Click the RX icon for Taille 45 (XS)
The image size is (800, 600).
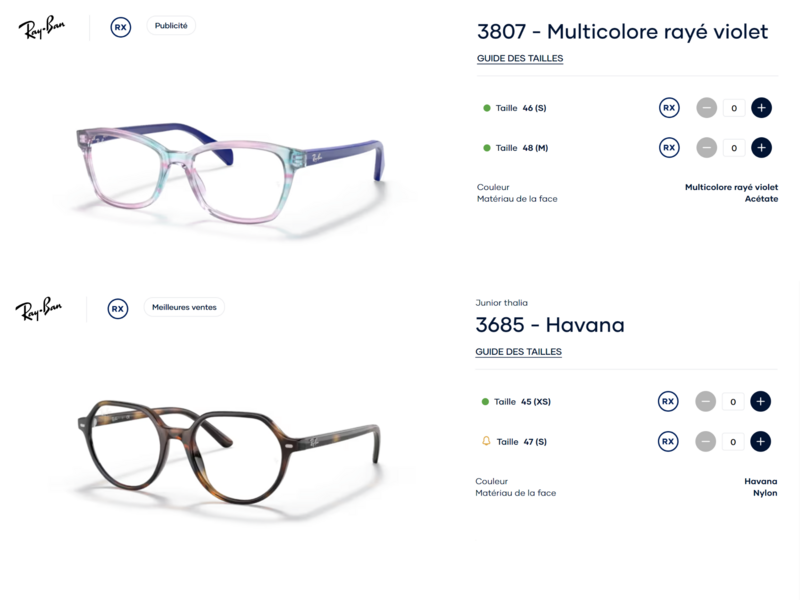[668, 402]
